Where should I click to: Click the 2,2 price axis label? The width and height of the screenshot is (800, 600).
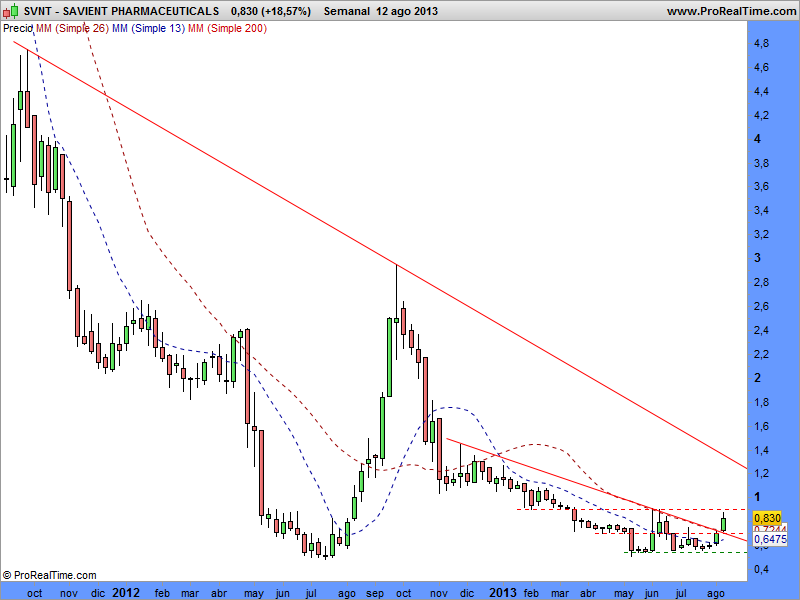(762, 354)
